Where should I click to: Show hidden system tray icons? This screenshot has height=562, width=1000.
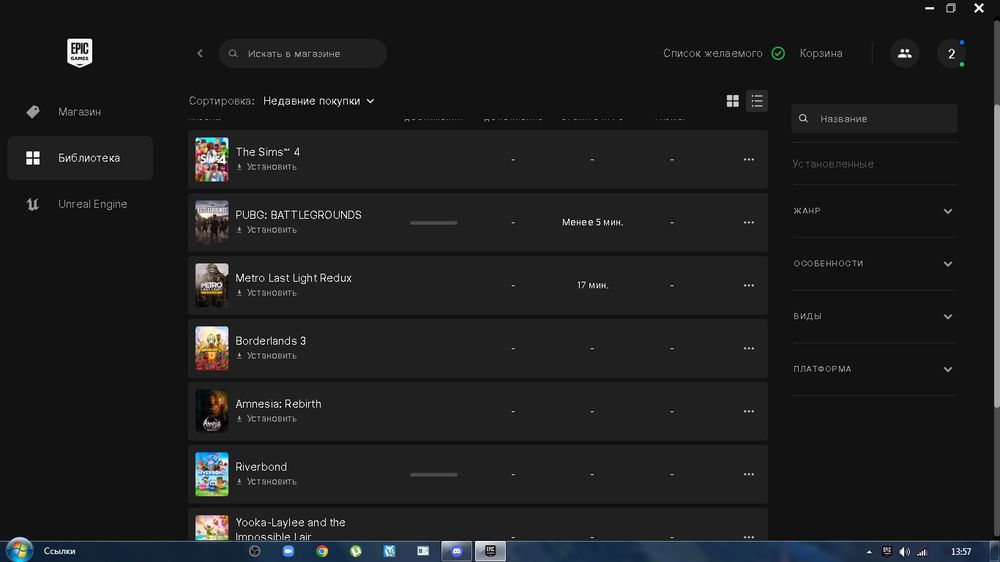(x=869, y=552)
